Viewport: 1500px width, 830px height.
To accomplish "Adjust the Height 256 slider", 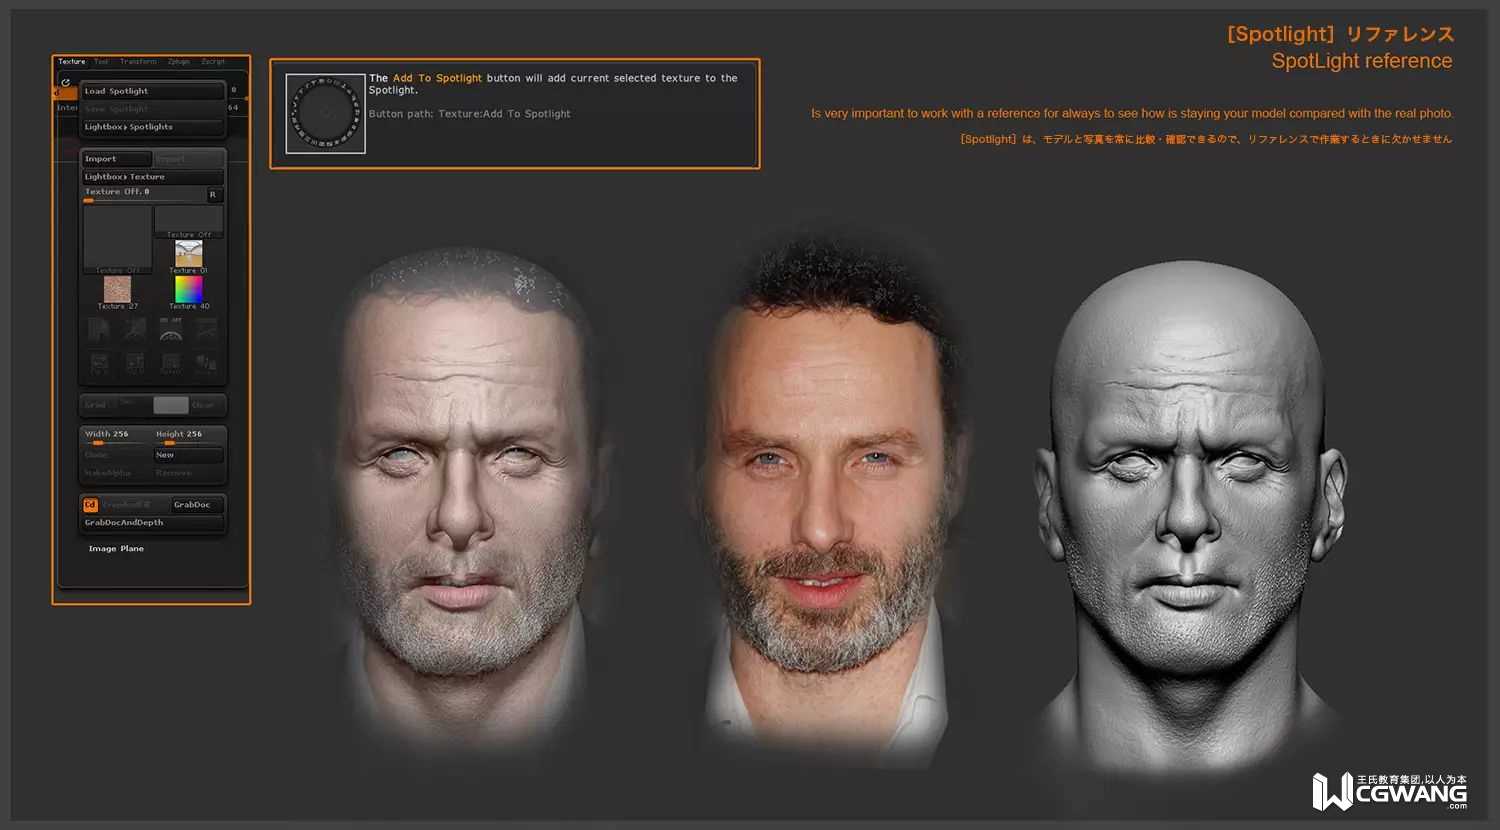I will 188,436.
